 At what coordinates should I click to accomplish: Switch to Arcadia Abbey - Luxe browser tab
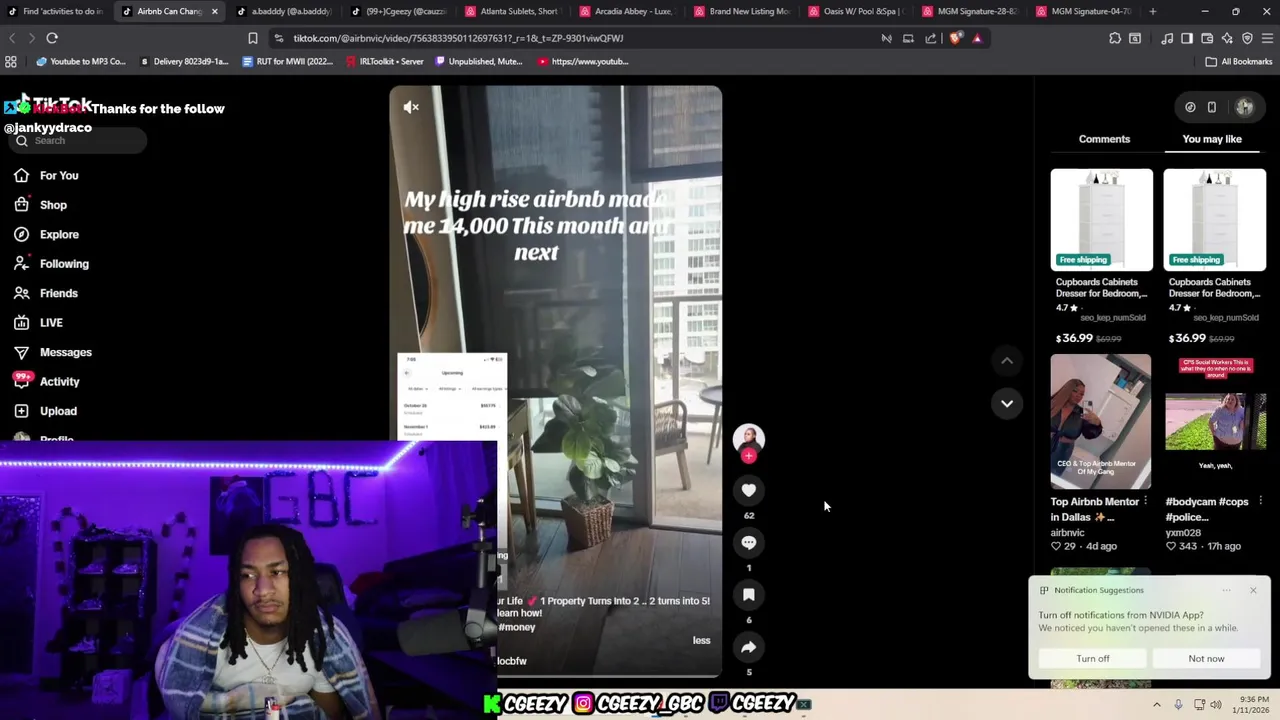tap(627, 11)
